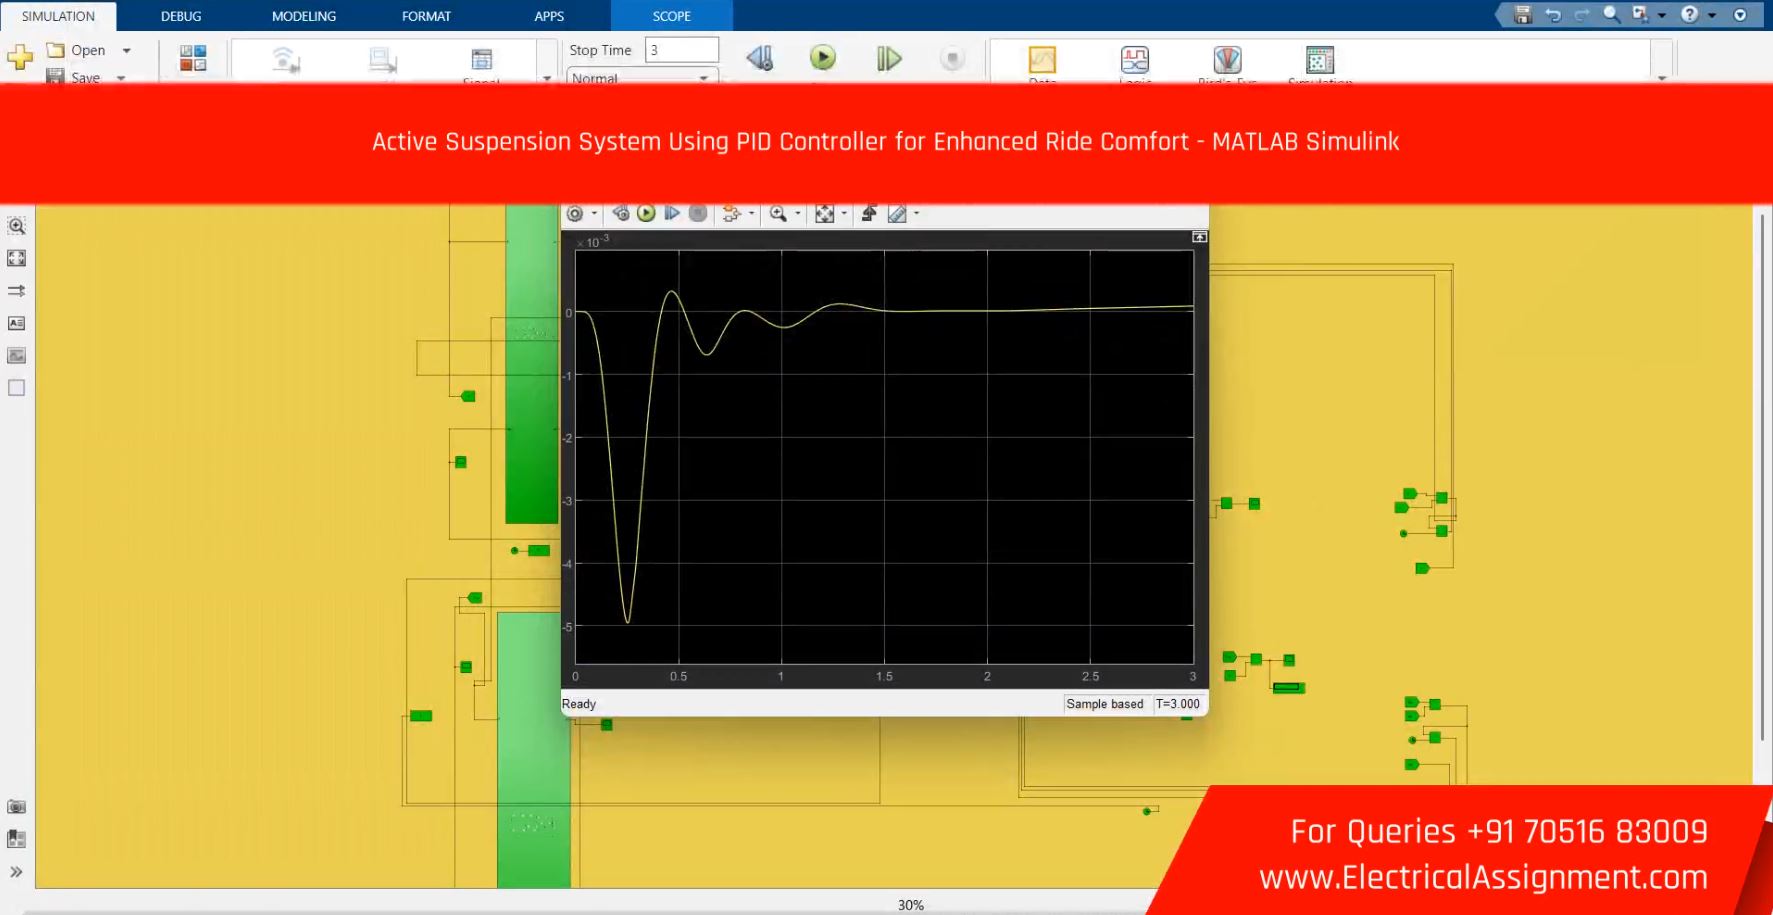
Task: Open the Signal Table icon
Action: (x=482, y=59)
